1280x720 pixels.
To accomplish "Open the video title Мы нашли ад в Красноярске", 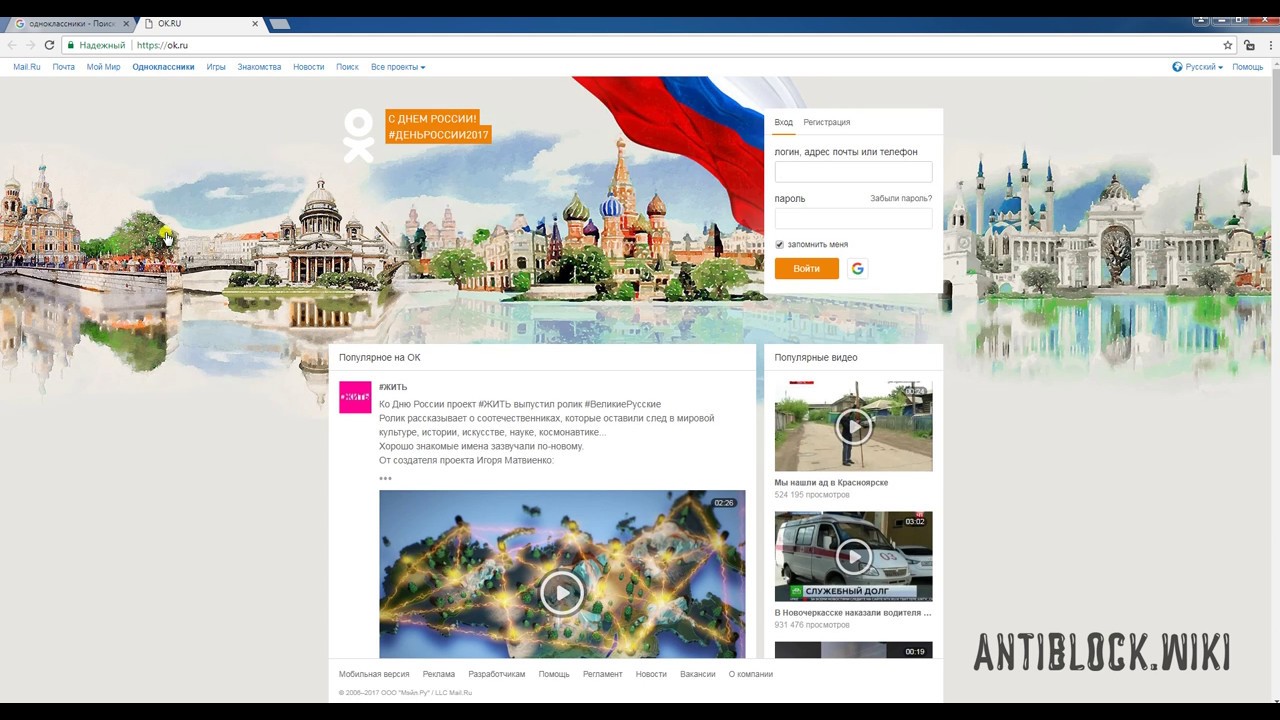I will [831, 482].
